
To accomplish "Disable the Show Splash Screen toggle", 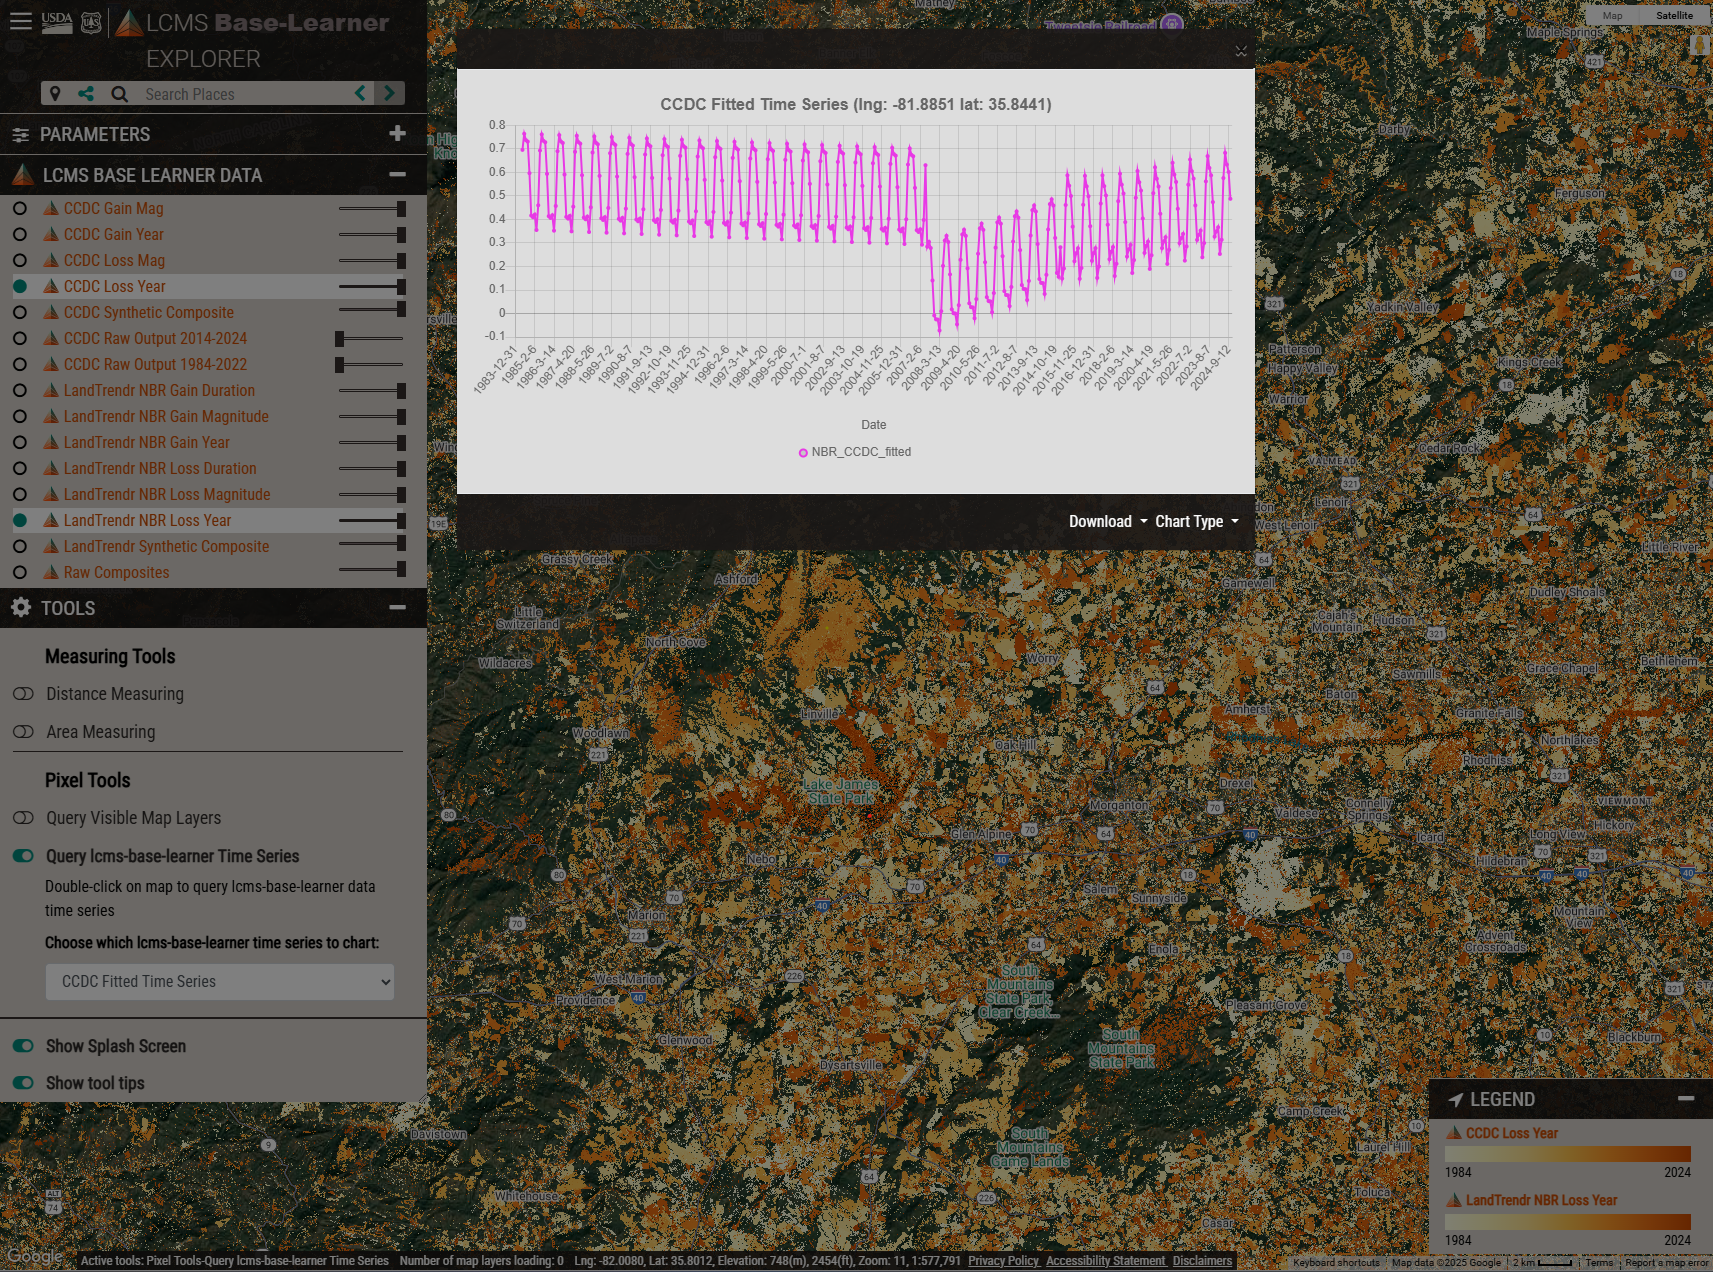I will (x=23, y=1046).
